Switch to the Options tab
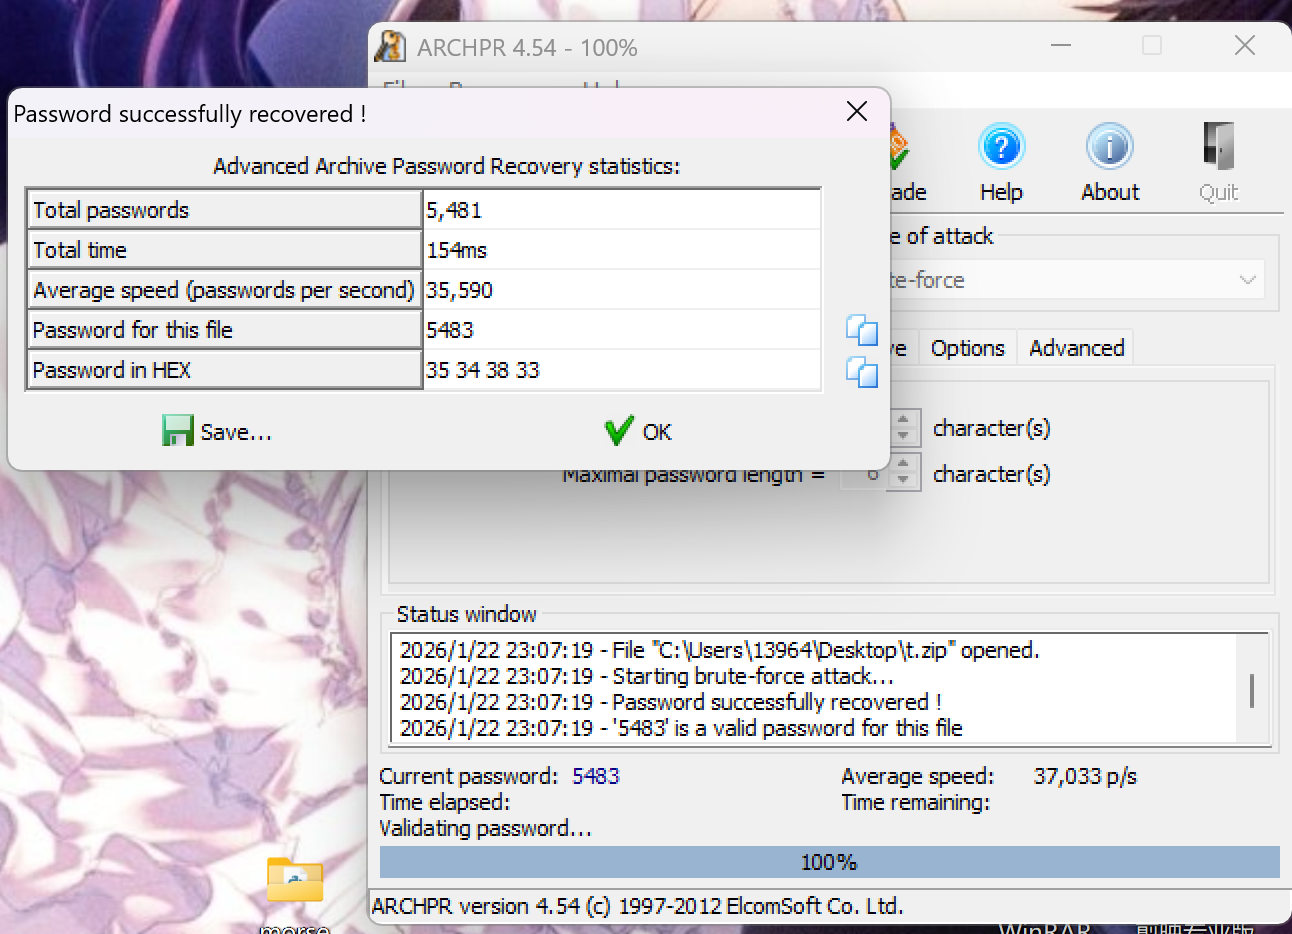1292x934 pixels. pos(967,348)
